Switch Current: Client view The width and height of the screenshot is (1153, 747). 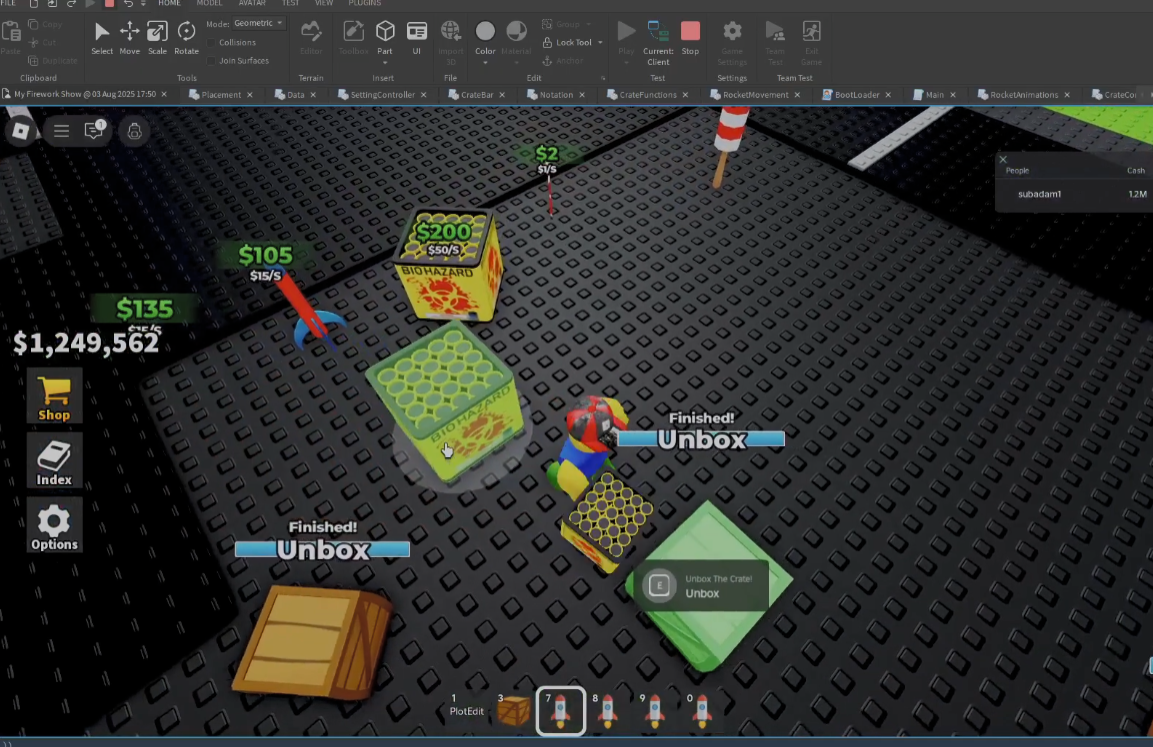657,43
